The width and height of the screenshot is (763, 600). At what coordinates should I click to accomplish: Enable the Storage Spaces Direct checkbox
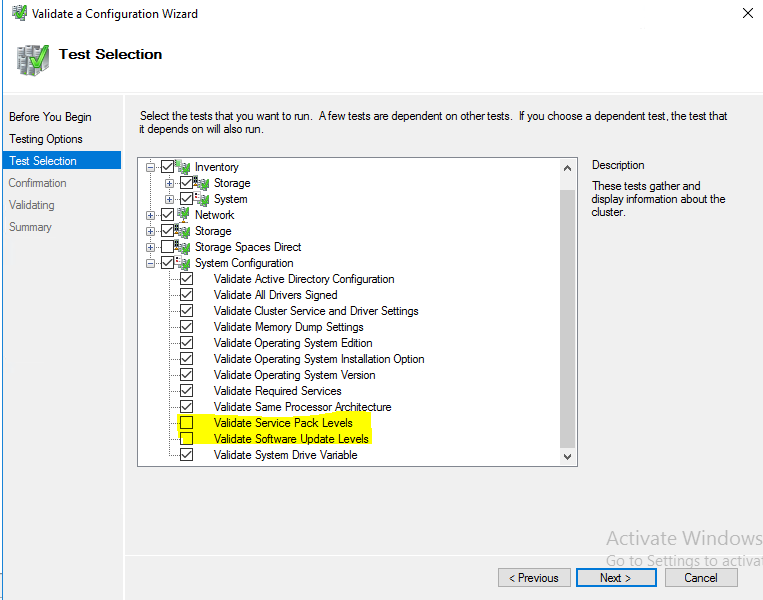167,247
